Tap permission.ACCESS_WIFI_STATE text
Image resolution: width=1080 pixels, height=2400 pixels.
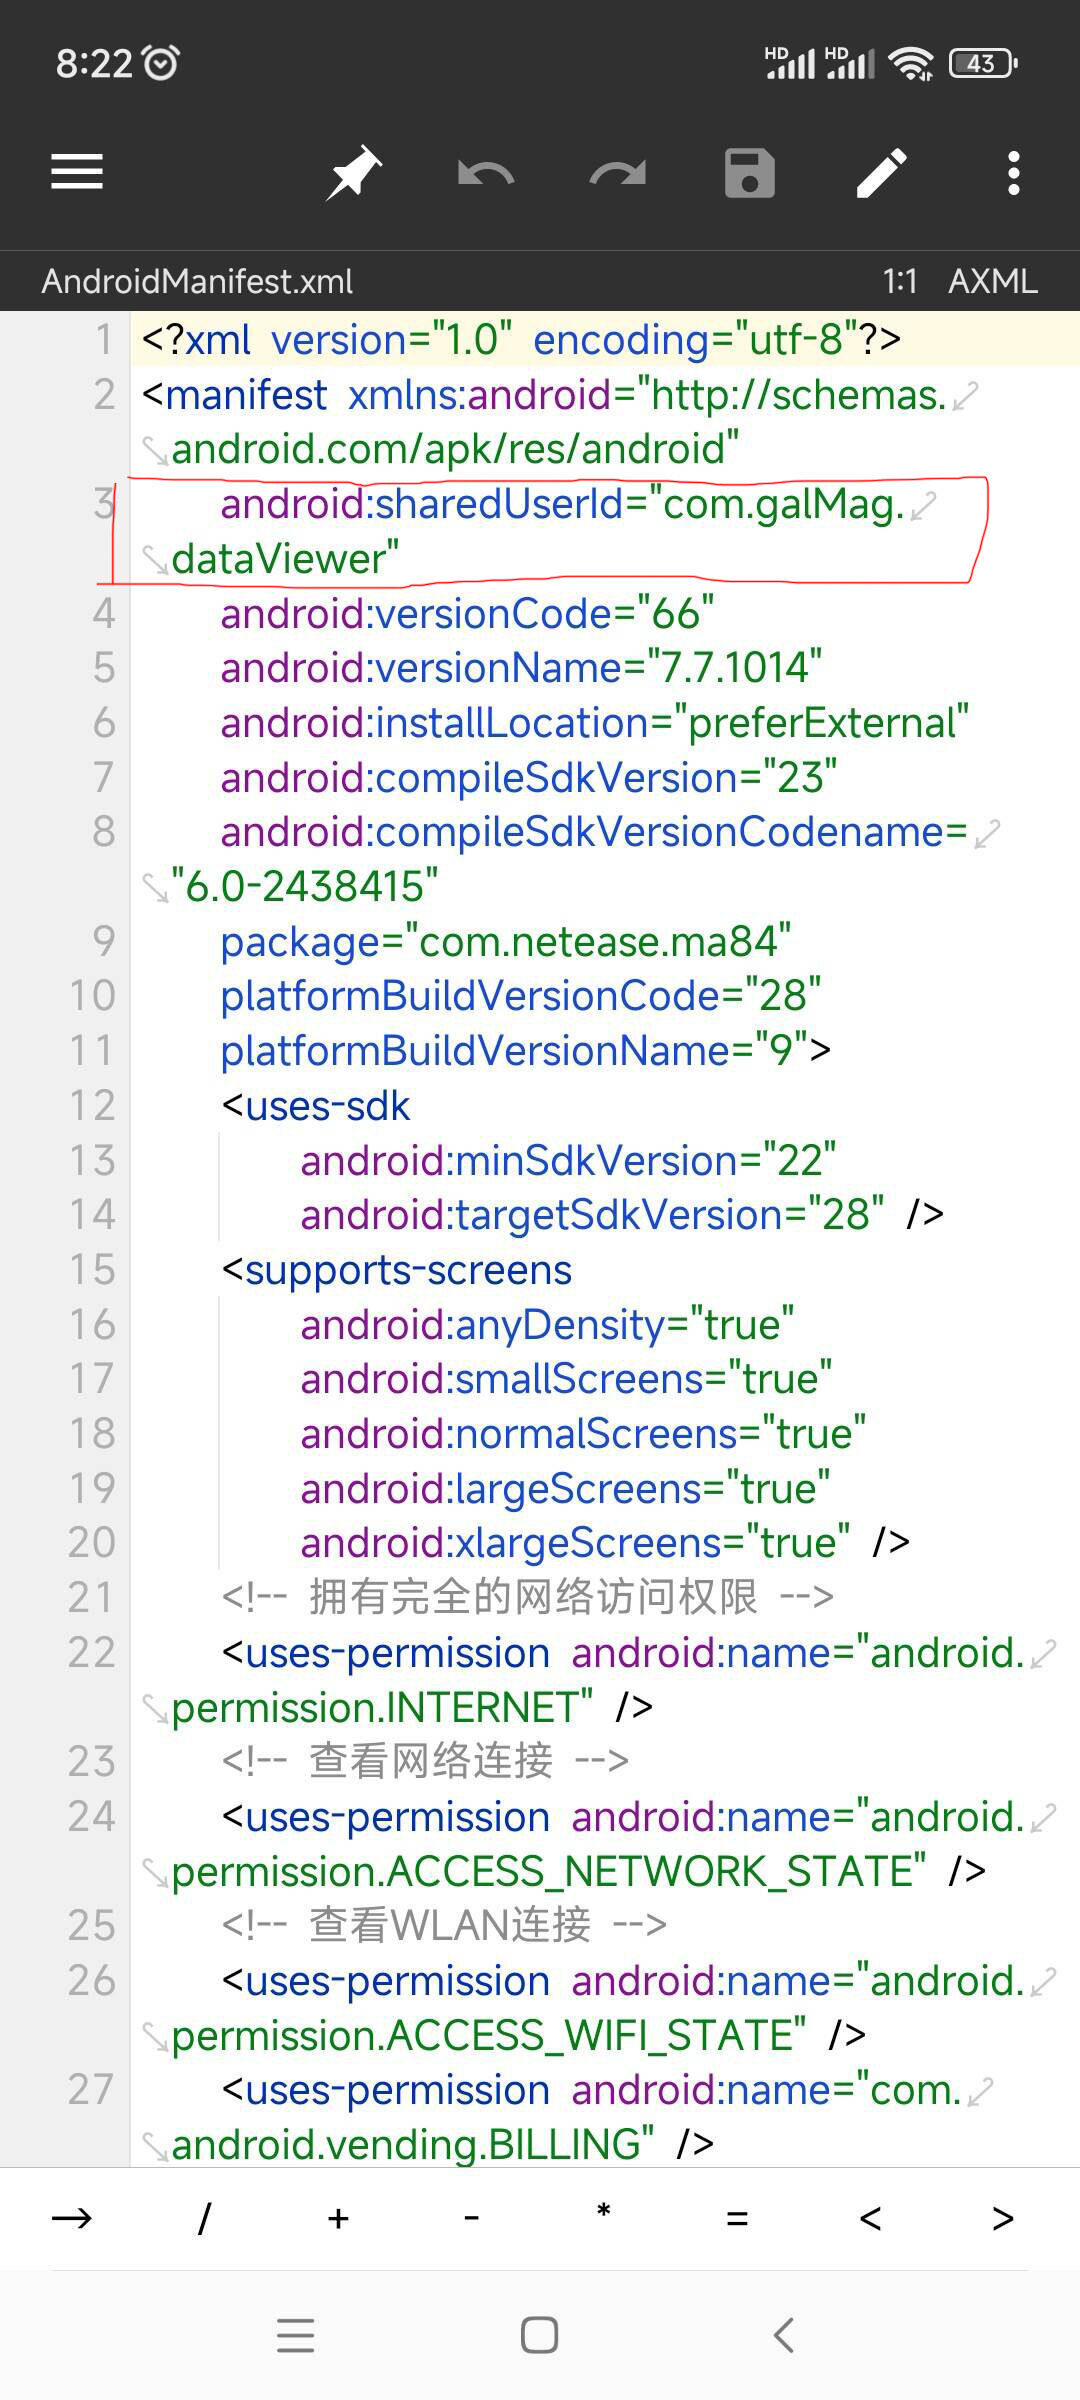489,2034
